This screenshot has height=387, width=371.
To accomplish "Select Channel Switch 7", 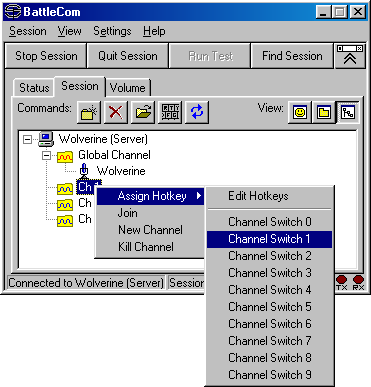I will (x=269, y=341).
